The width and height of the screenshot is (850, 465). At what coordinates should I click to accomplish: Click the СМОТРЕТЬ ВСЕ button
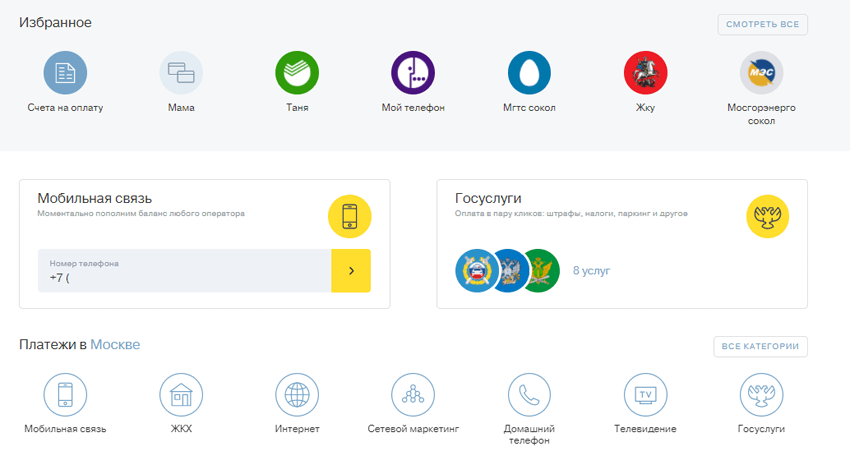click(762, 25)
